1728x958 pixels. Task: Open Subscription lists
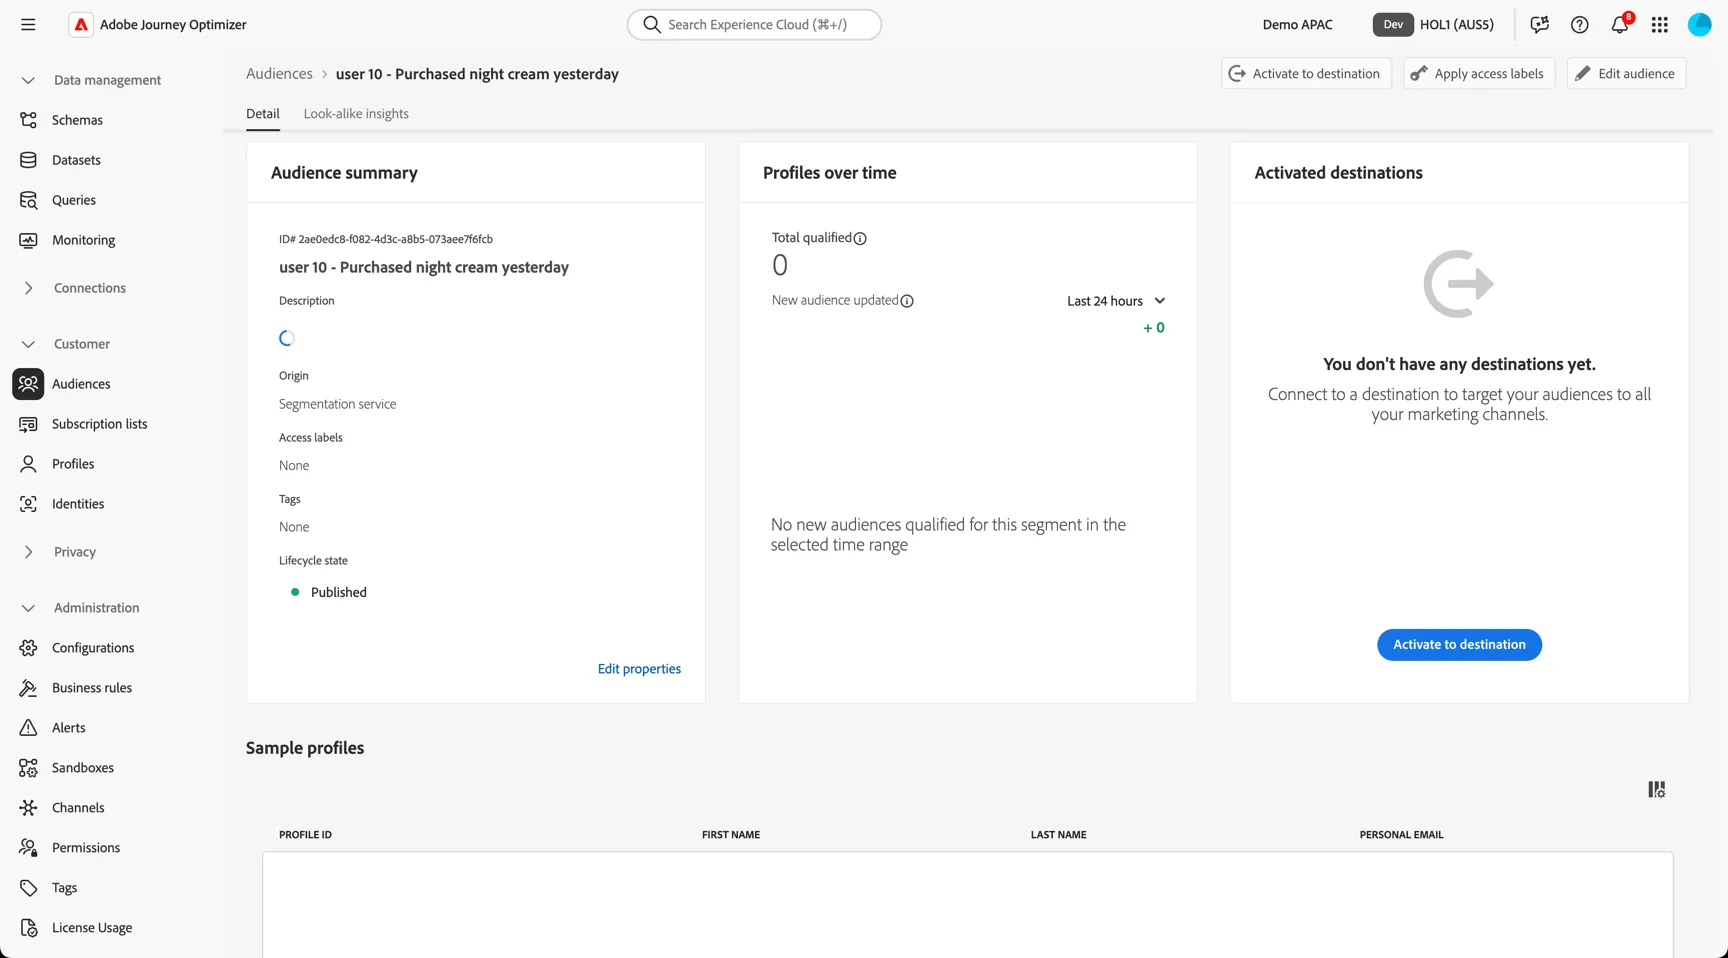pyautogui.click(x=99, y=424)
